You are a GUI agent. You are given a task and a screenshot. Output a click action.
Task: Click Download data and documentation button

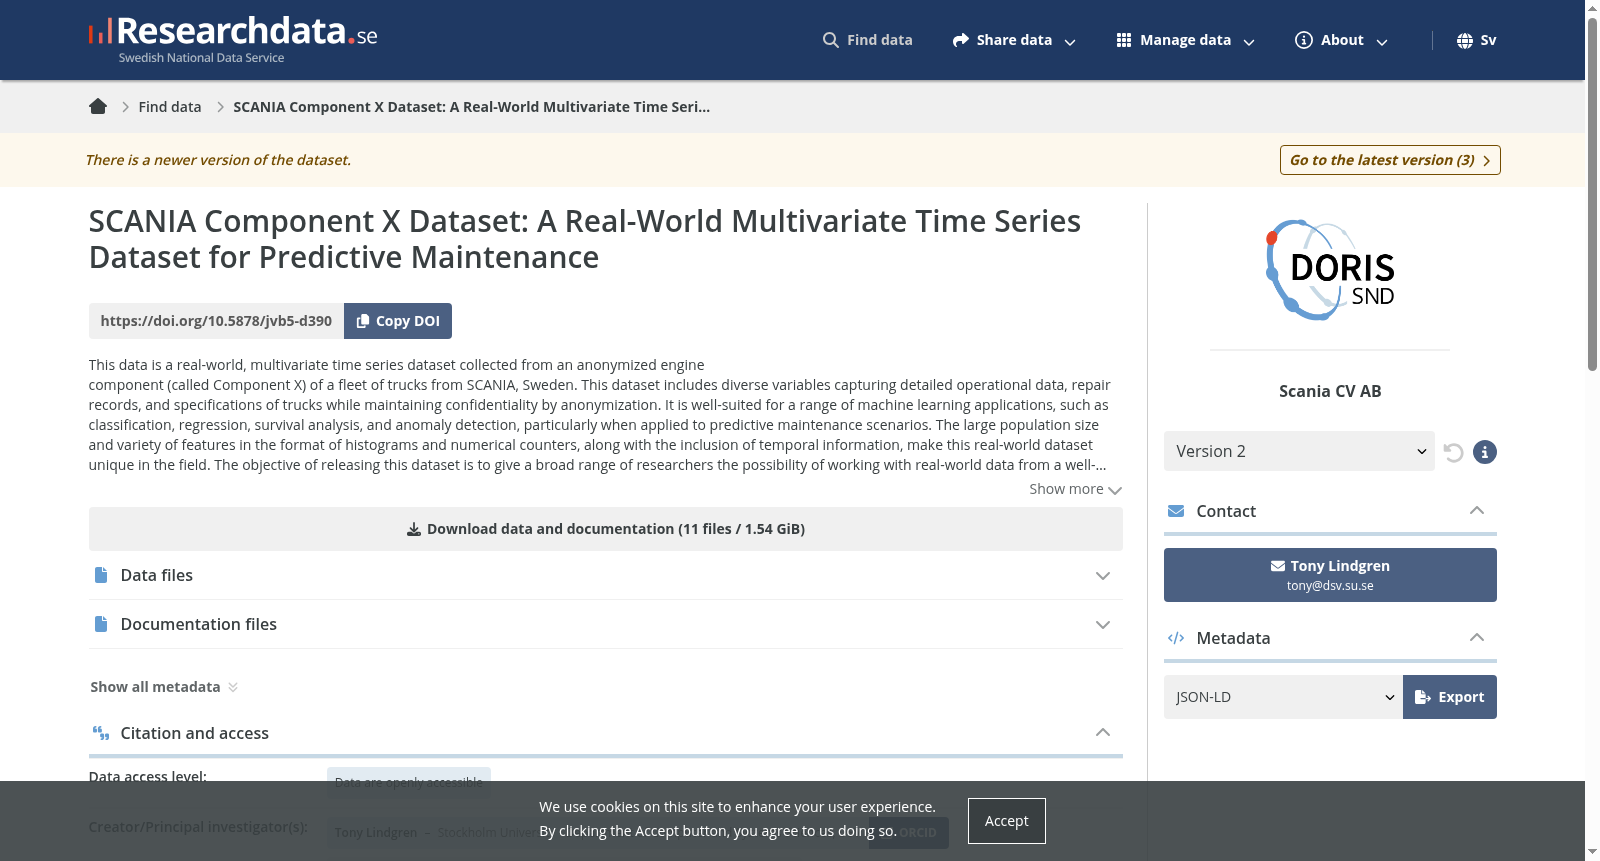coord(606,529)
